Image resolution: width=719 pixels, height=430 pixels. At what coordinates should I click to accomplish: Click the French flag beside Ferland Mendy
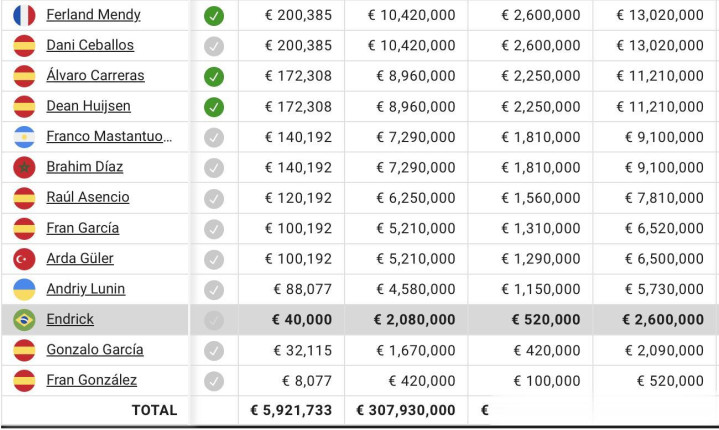coord(24,15)
